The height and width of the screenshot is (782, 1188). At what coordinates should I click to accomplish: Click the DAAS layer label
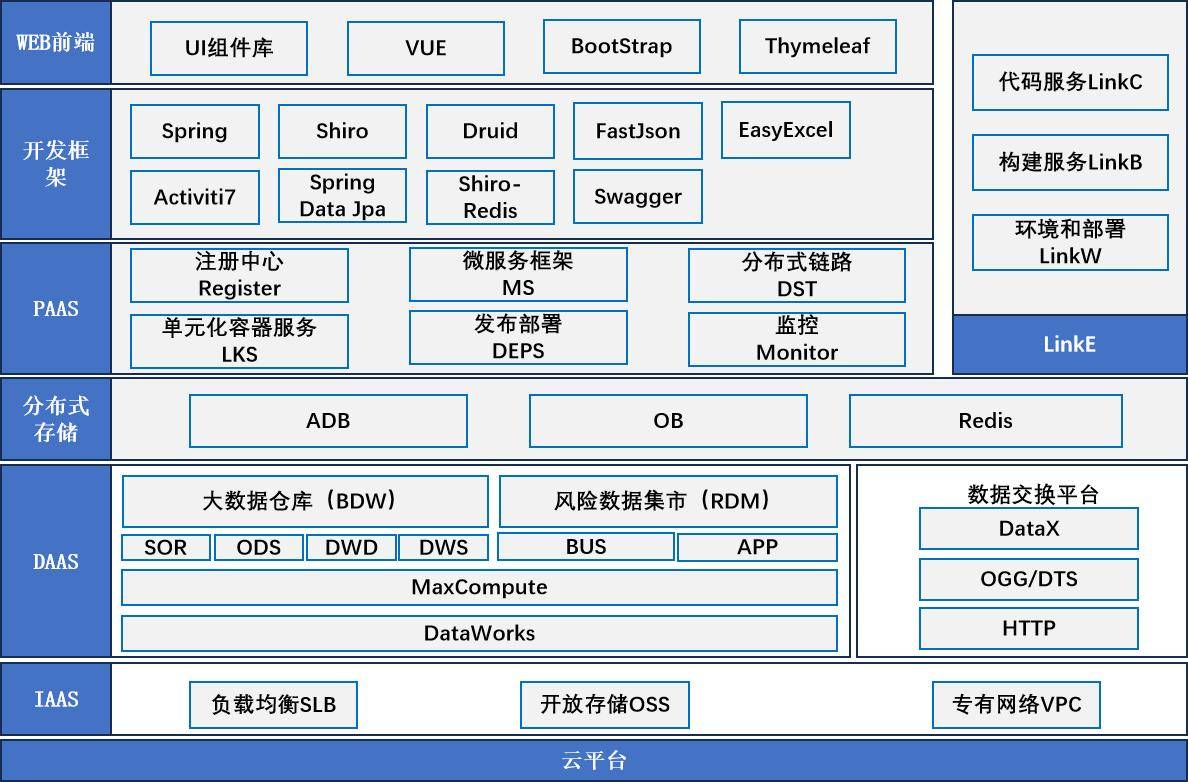pyautogui.click(x=56, y=561)
